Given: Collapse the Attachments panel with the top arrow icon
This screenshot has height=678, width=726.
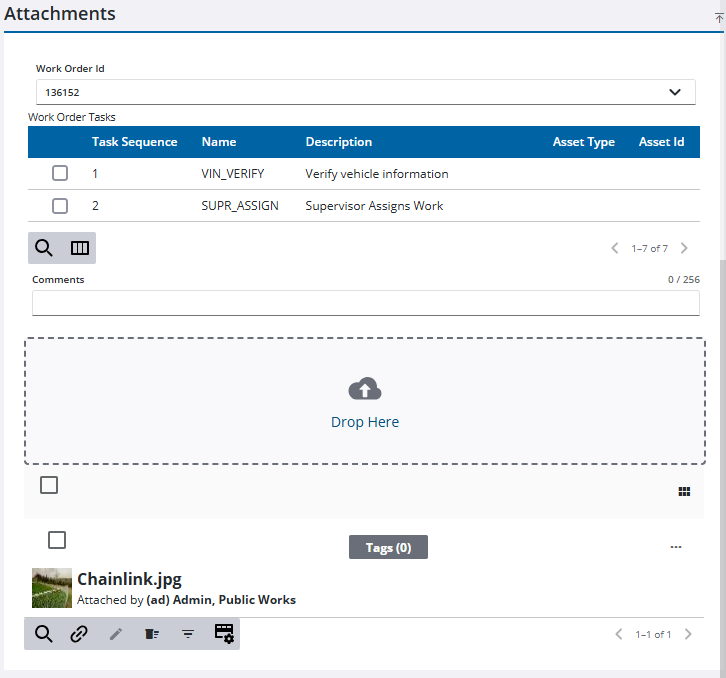Looking at the screenshot, I should 719,18.
